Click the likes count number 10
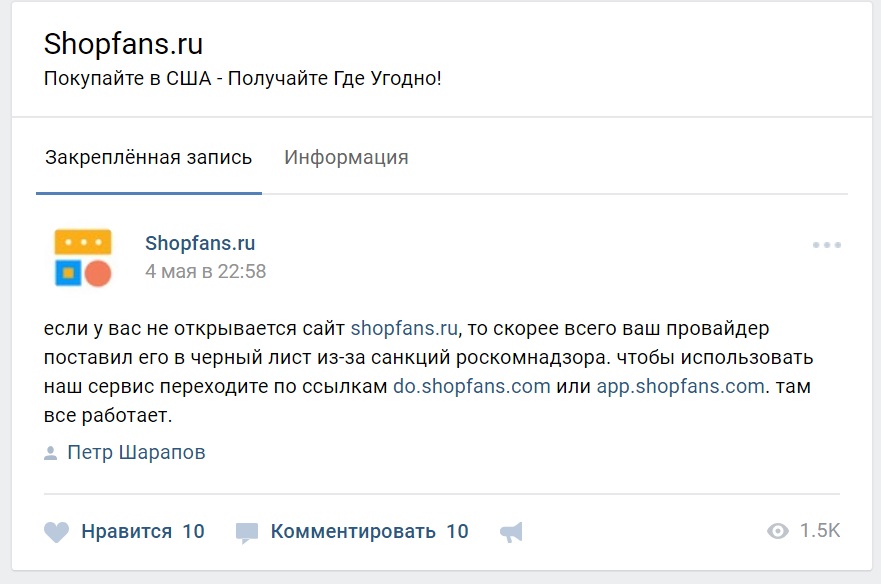 tap(193, 532)
